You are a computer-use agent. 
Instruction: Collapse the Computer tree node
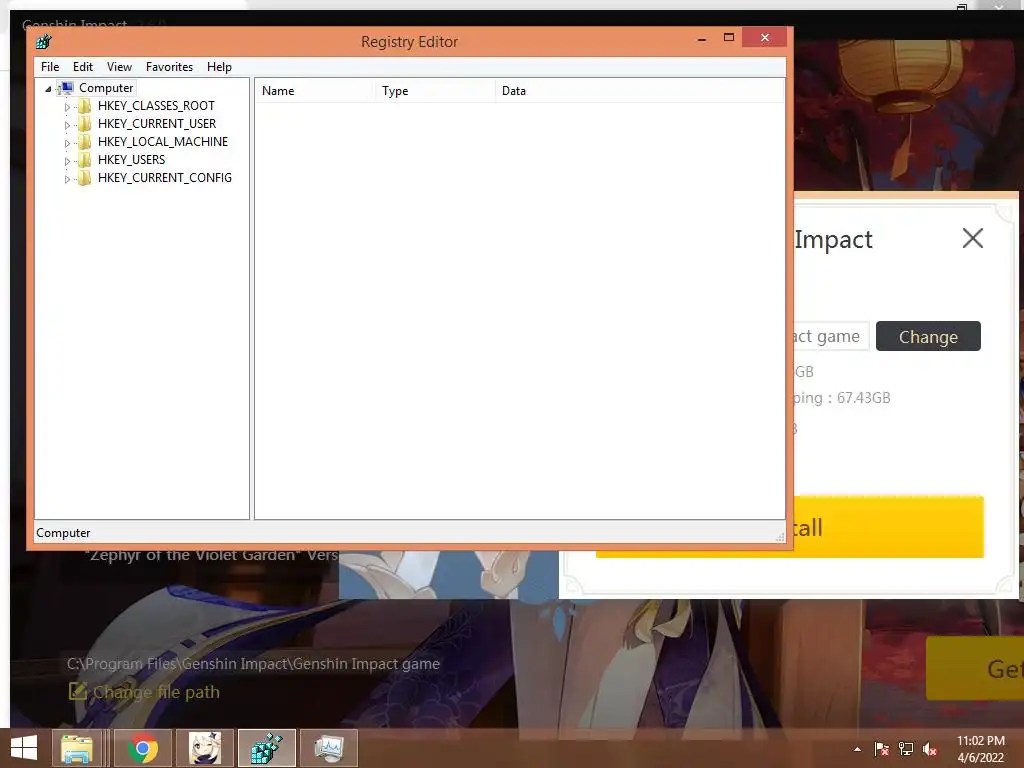[x=48, y=88]
